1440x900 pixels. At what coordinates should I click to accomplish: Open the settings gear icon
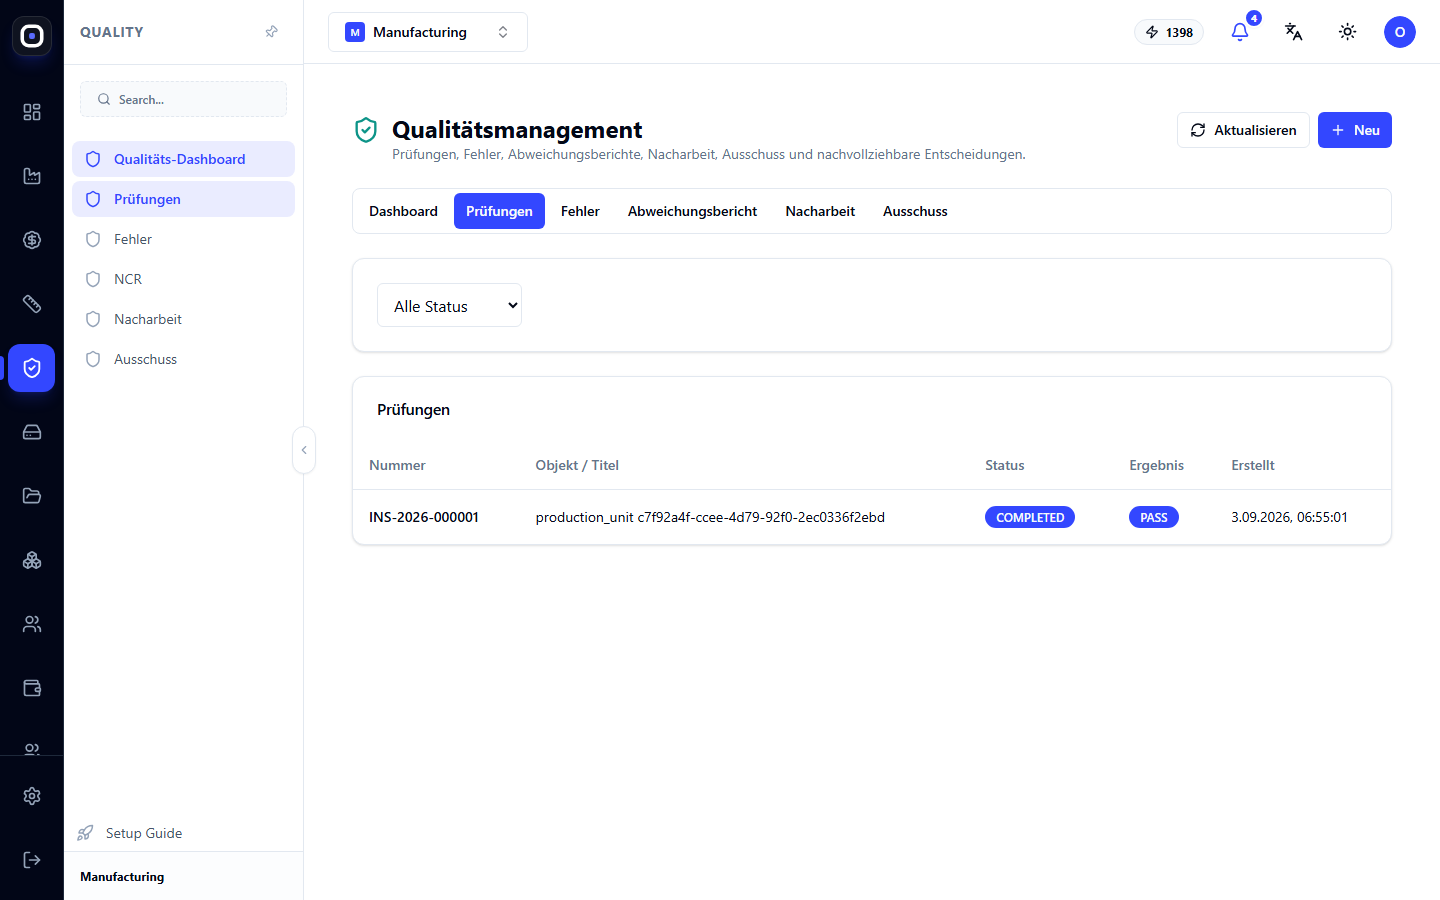[x=32, y=796]
